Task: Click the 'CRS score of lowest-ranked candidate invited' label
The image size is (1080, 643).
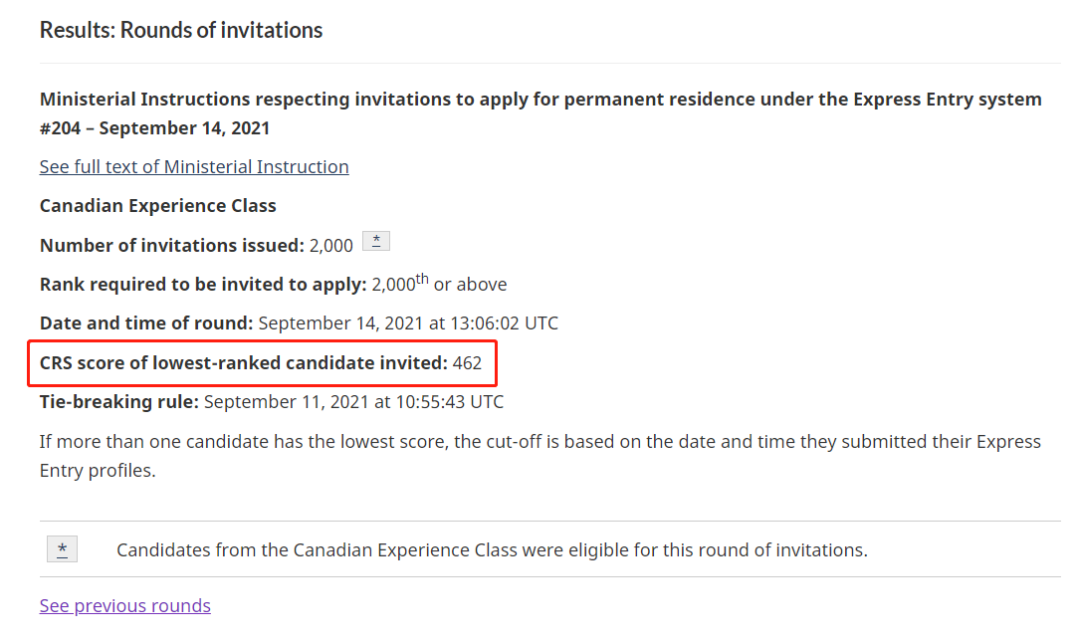Action: (243, 363)
